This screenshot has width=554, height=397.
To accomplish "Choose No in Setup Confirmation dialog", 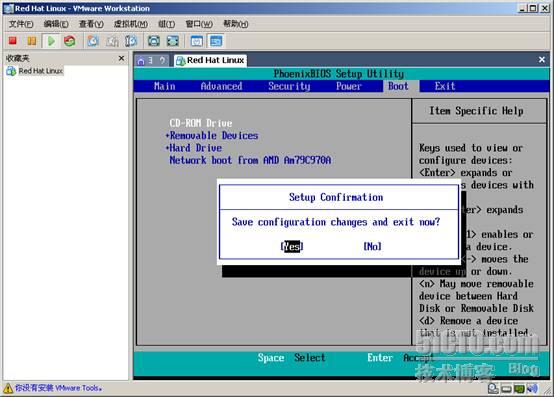I will 372,246.
